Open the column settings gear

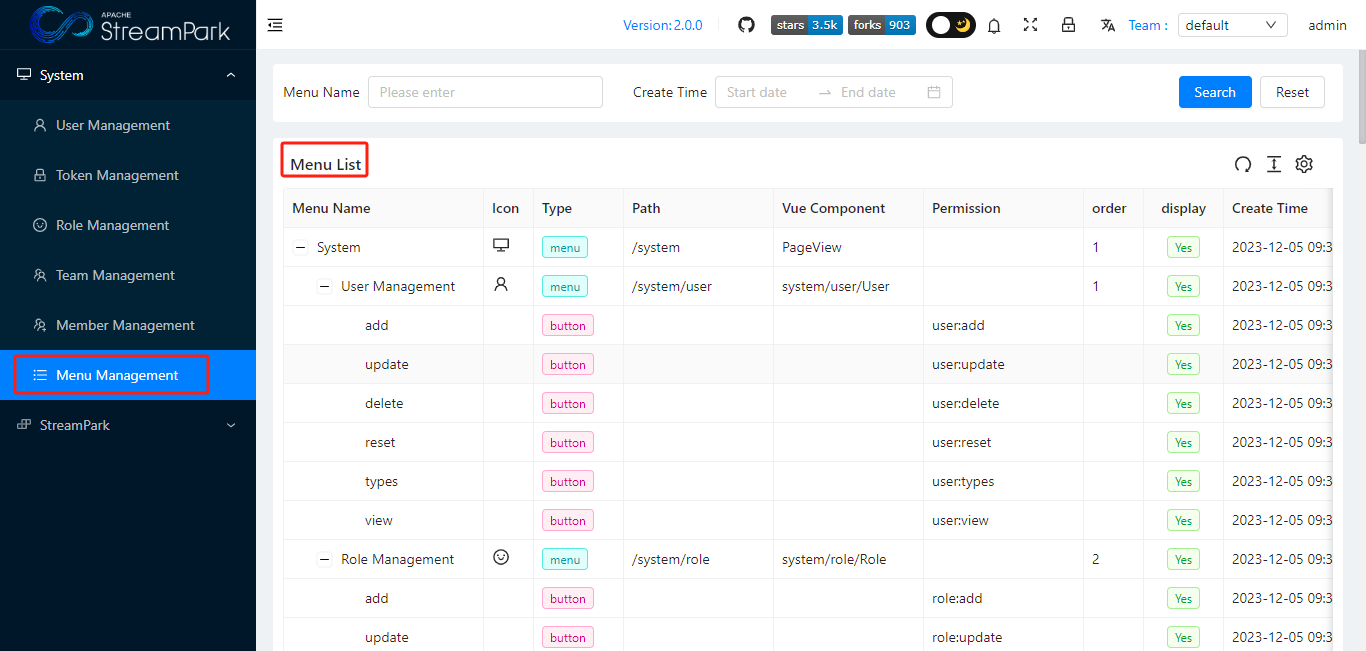pos(1304,164)
